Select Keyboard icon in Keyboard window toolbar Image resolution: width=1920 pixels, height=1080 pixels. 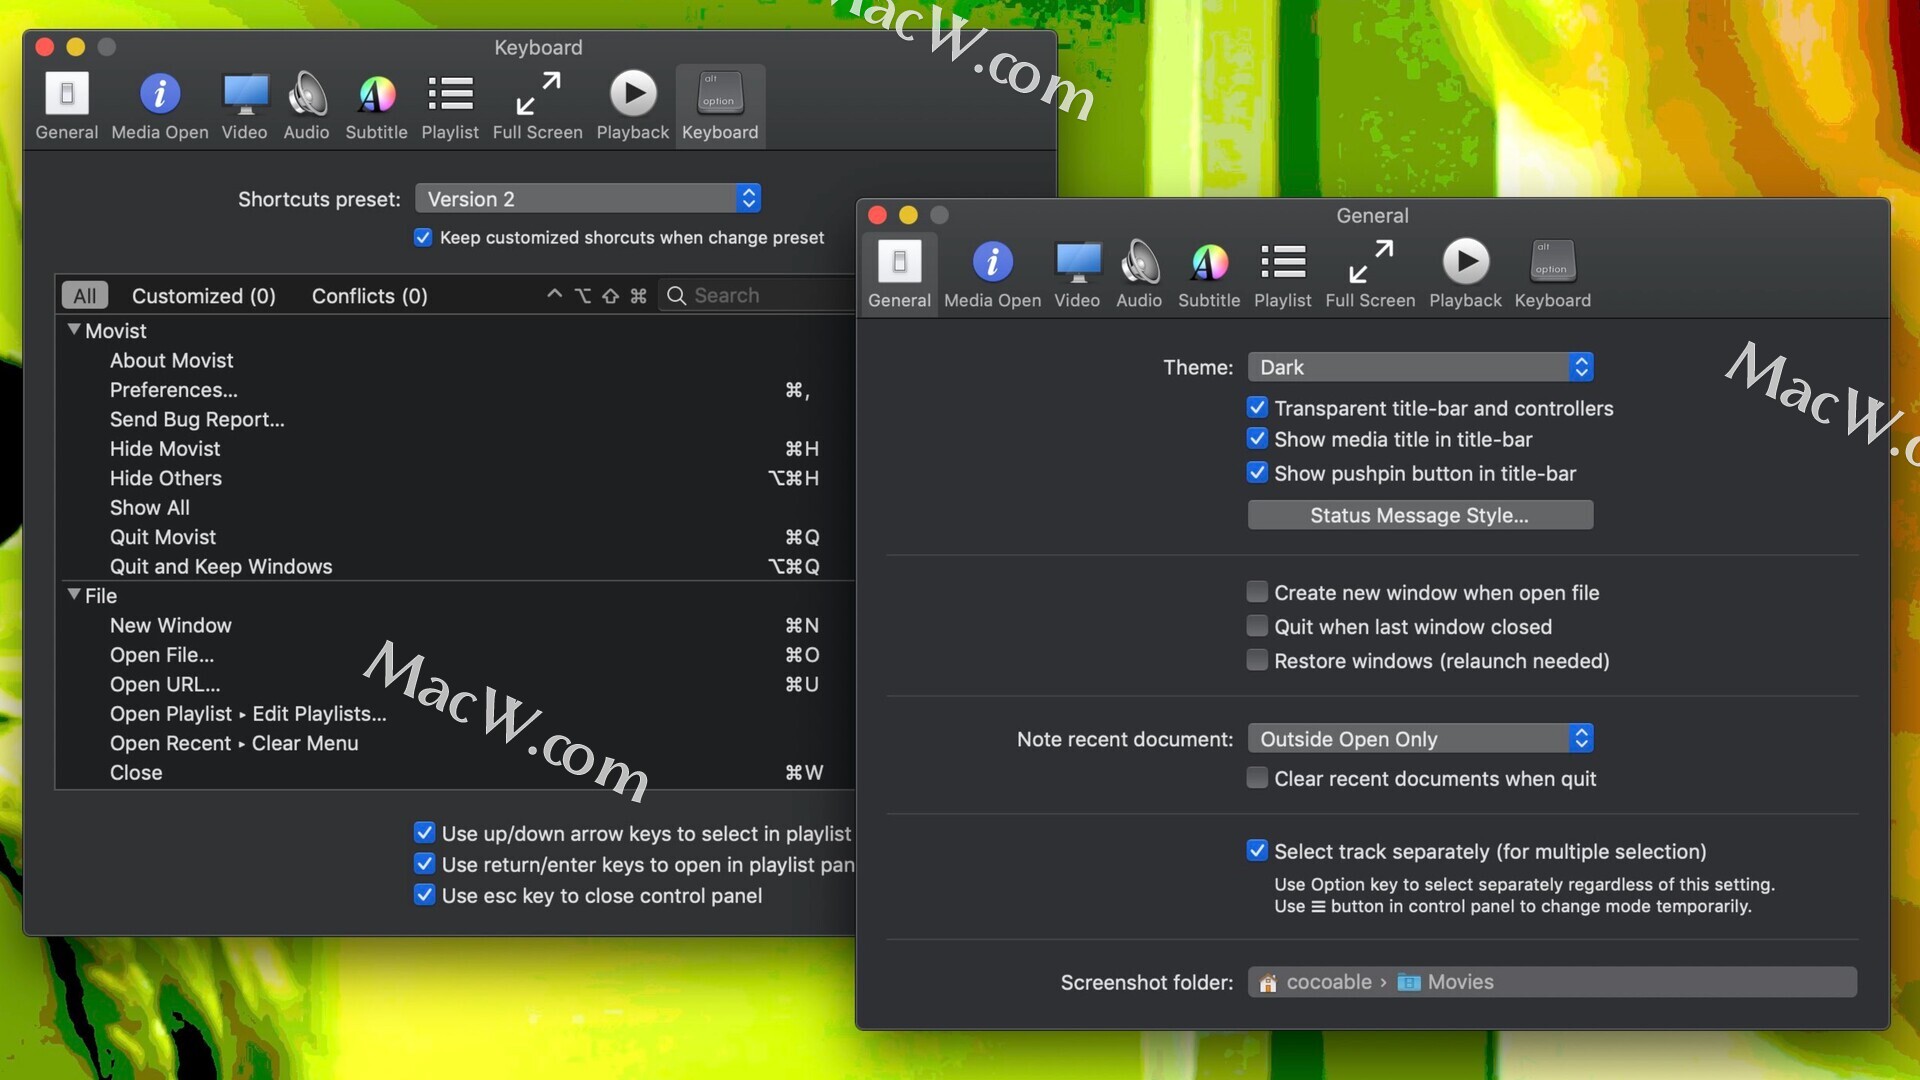720,106
